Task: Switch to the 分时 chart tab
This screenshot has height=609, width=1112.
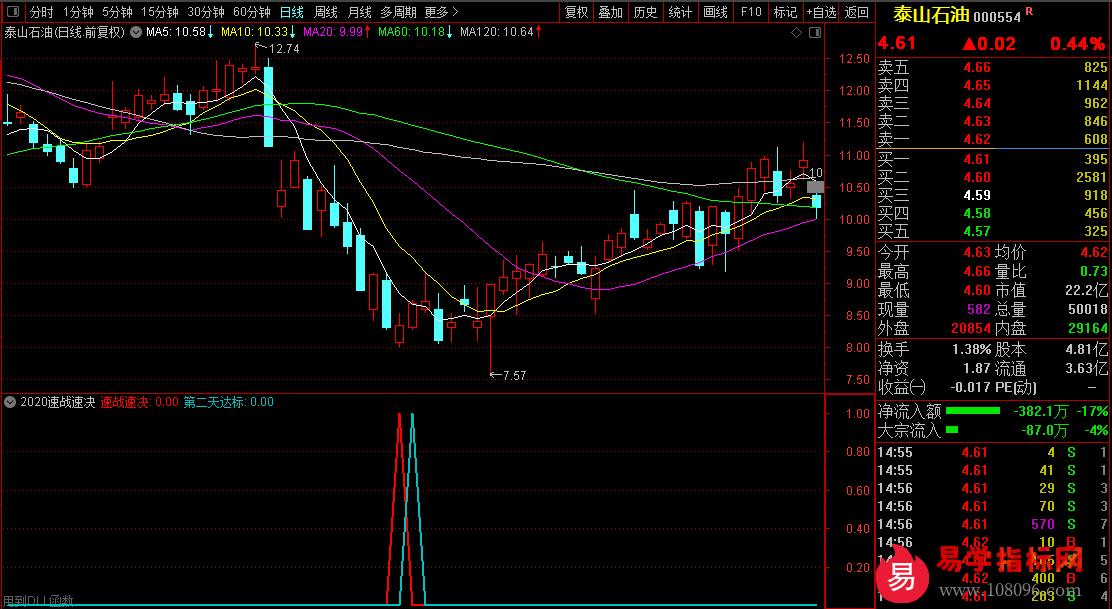Action: coord(41,12)
